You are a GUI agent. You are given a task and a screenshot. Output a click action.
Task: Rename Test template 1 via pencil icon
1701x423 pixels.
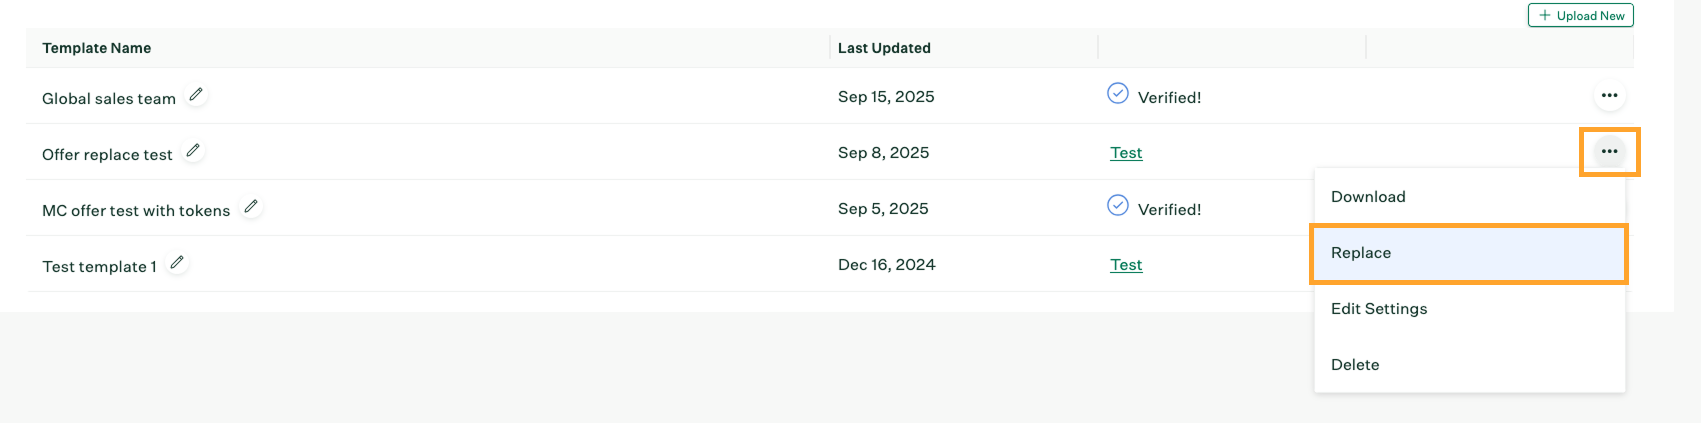tap(177, 263)
